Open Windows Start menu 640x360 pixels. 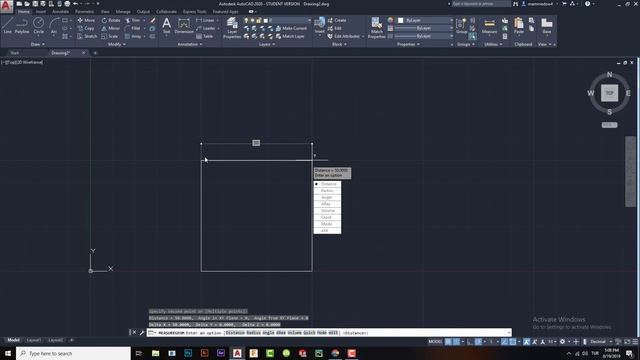8,353
